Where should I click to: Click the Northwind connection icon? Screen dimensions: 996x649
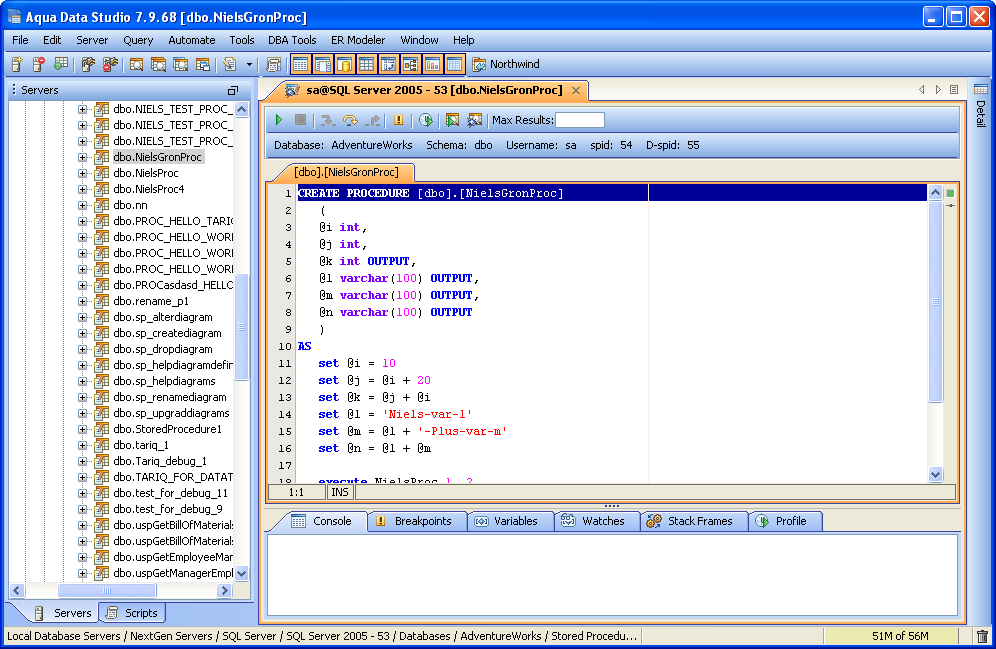478,64
